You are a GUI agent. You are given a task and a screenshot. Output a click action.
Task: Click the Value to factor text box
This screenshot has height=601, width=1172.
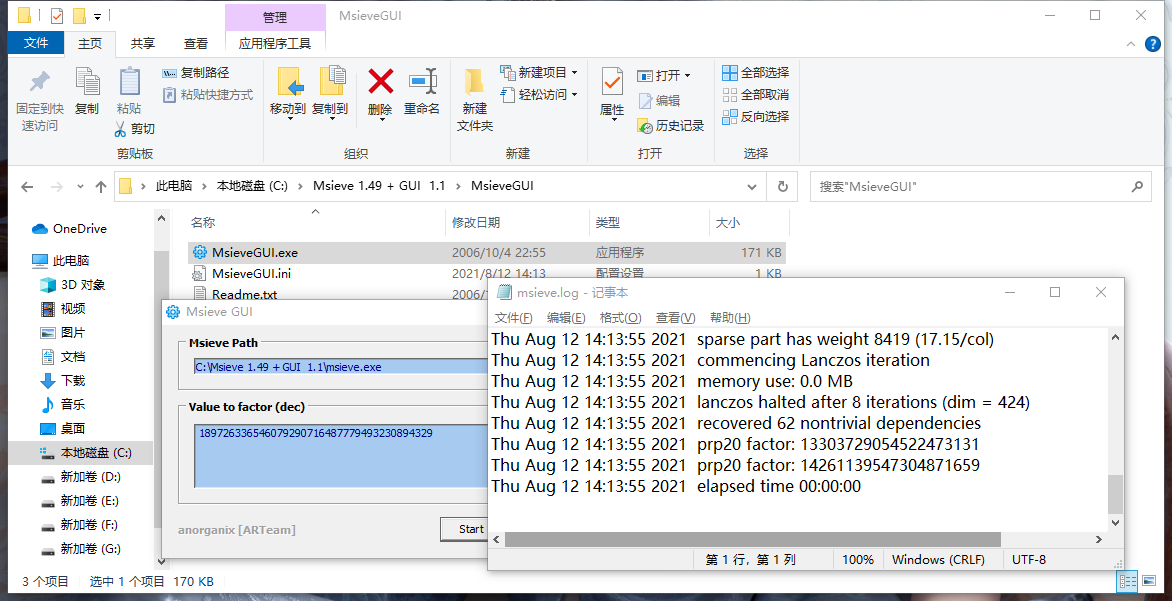(x=341, y=456)
